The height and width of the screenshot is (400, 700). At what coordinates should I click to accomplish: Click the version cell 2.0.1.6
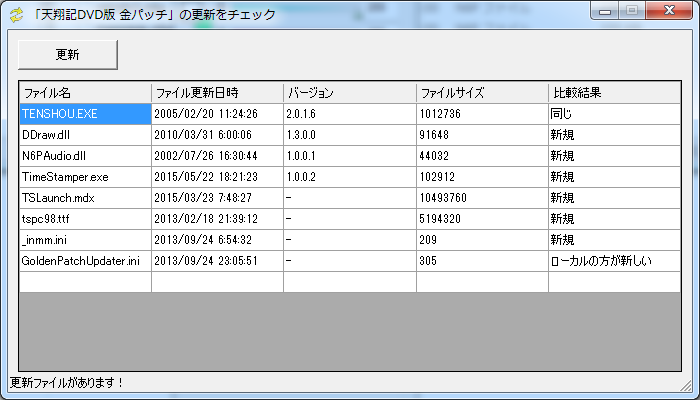[x=349, y=114]
